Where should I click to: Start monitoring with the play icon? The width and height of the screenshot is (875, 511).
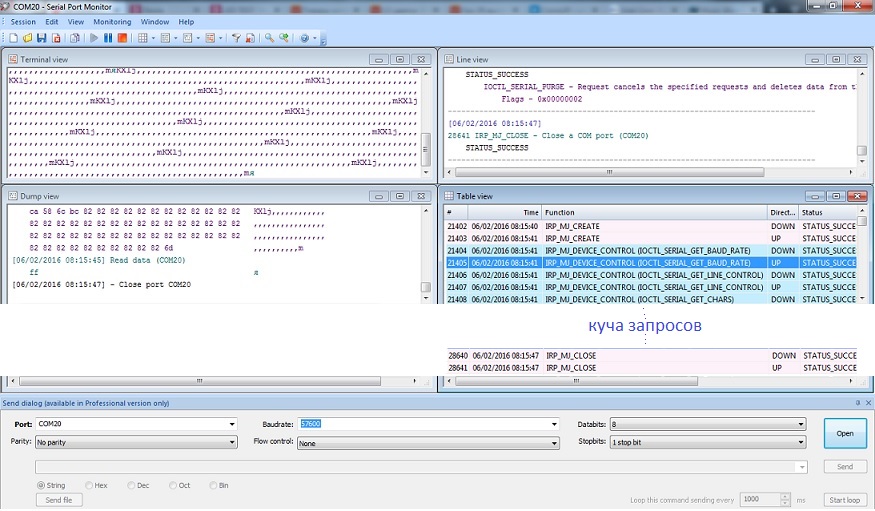pos(94,38)
